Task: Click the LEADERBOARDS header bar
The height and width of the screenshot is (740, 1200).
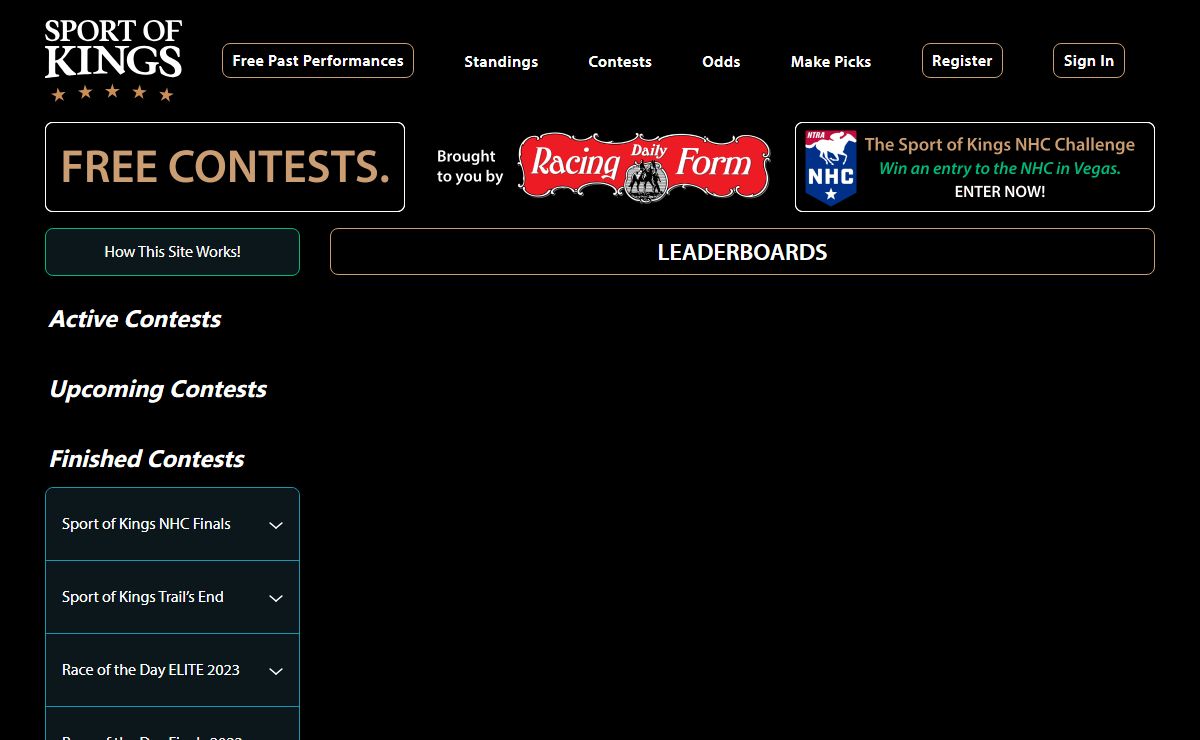Action: pos(742,252)
